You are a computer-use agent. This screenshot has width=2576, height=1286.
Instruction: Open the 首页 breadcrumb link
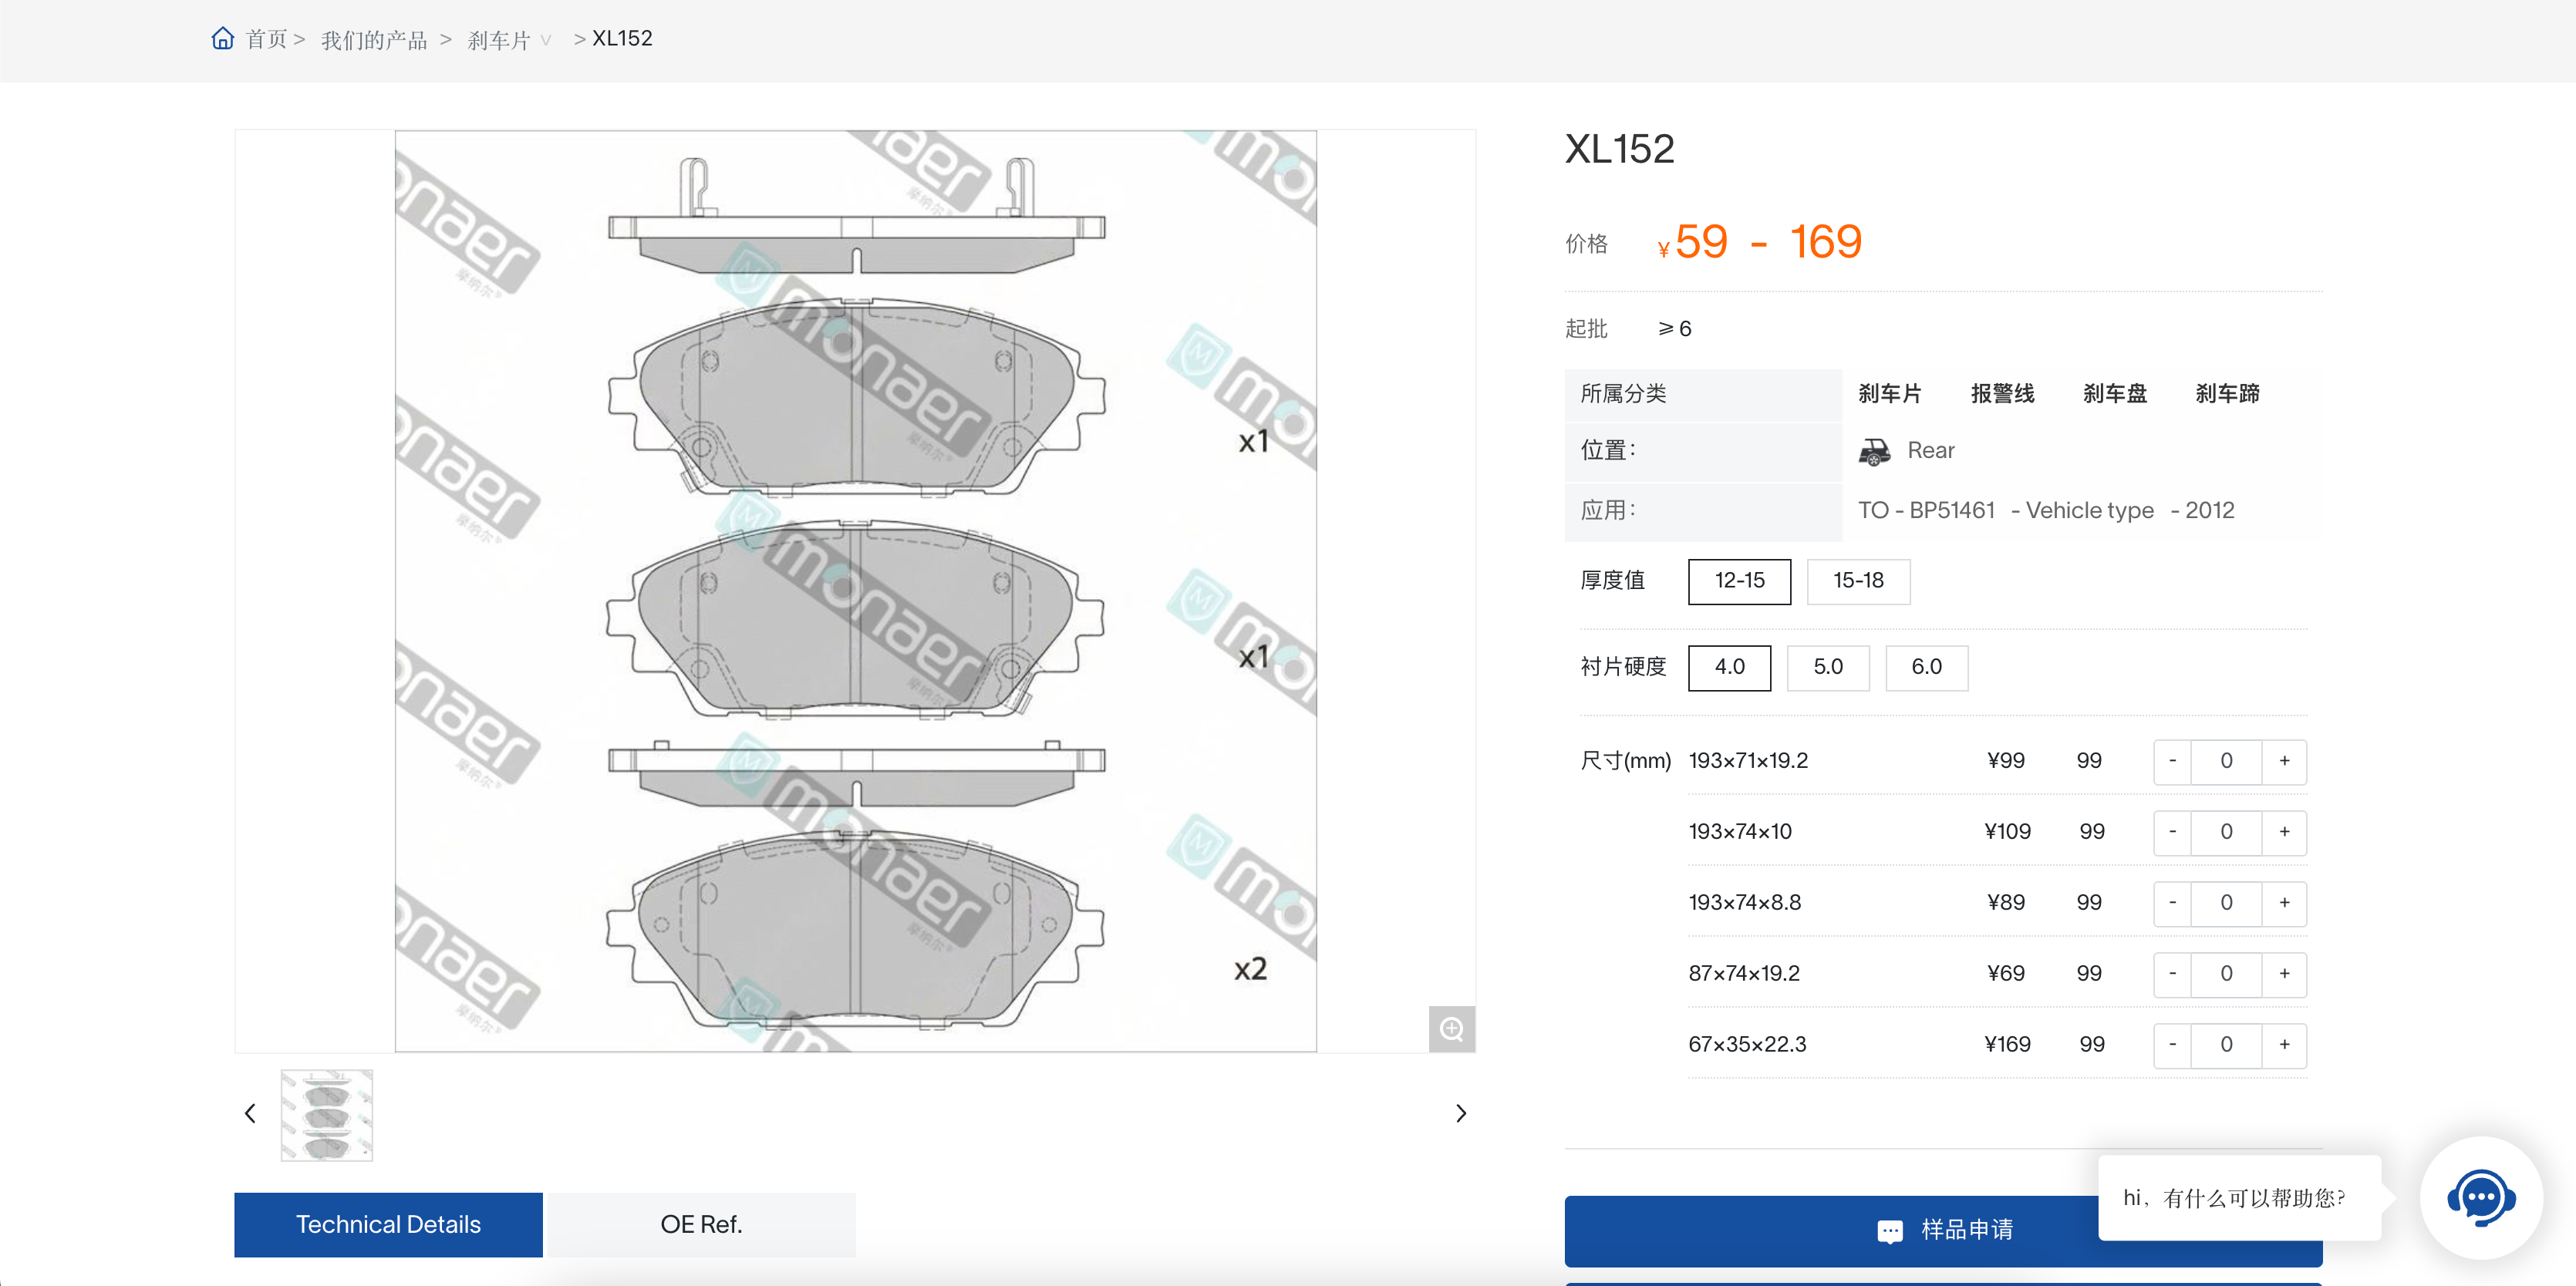(x=266, y=39)
